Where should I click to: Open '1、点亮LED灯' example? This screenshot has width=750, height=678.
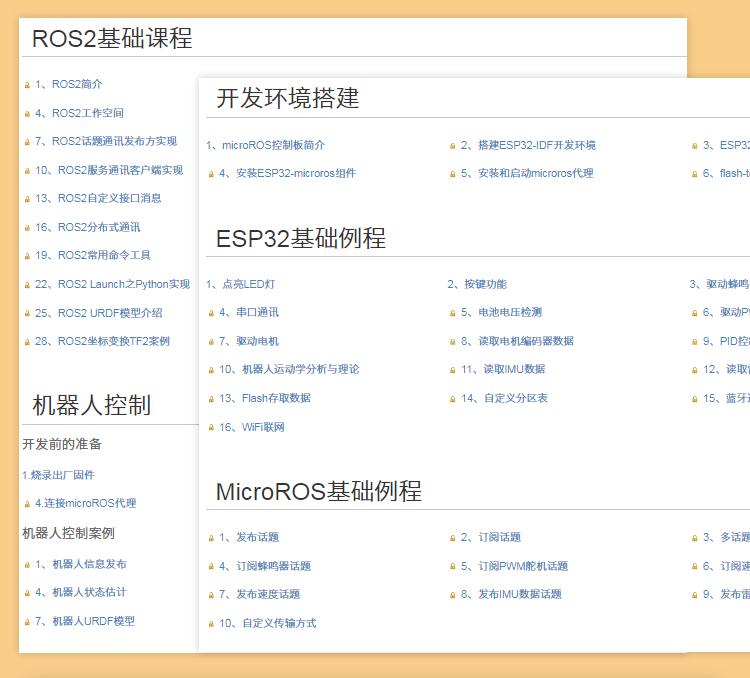241,284
